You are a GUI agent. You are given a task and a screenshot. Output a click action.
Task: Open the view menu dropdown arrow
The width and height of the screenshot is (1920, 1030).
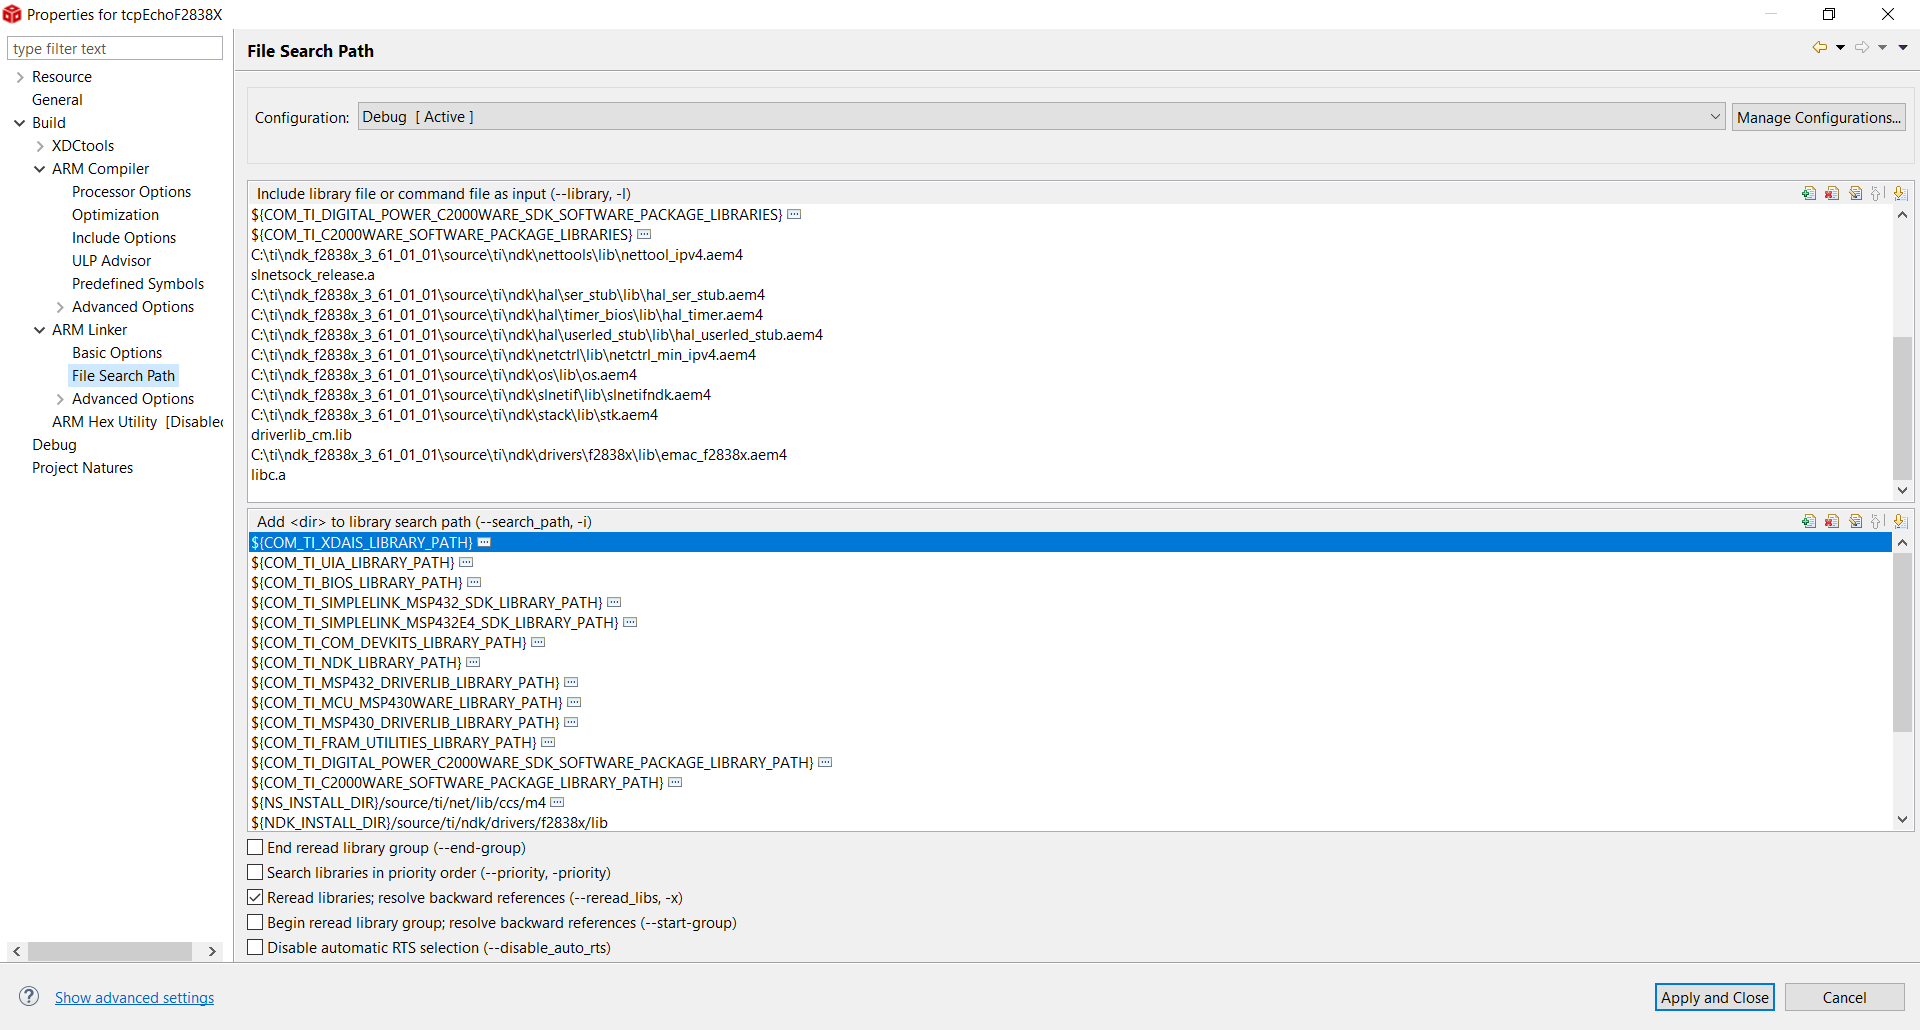click(x=1903, y=48)
